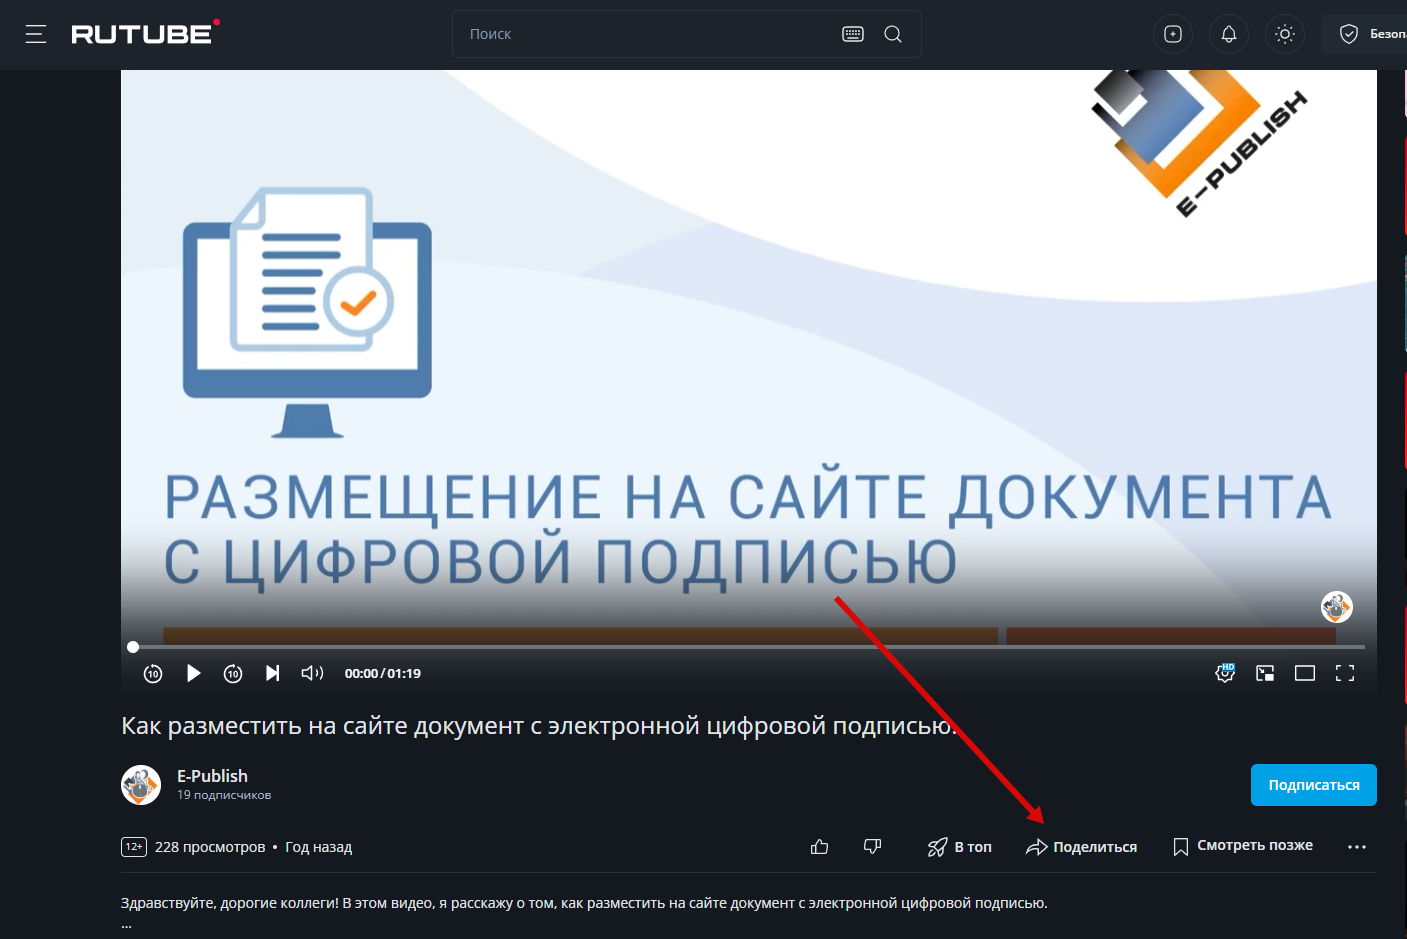Open the virtual keyboard in search

pyautogui.click(x=853, y=34)
